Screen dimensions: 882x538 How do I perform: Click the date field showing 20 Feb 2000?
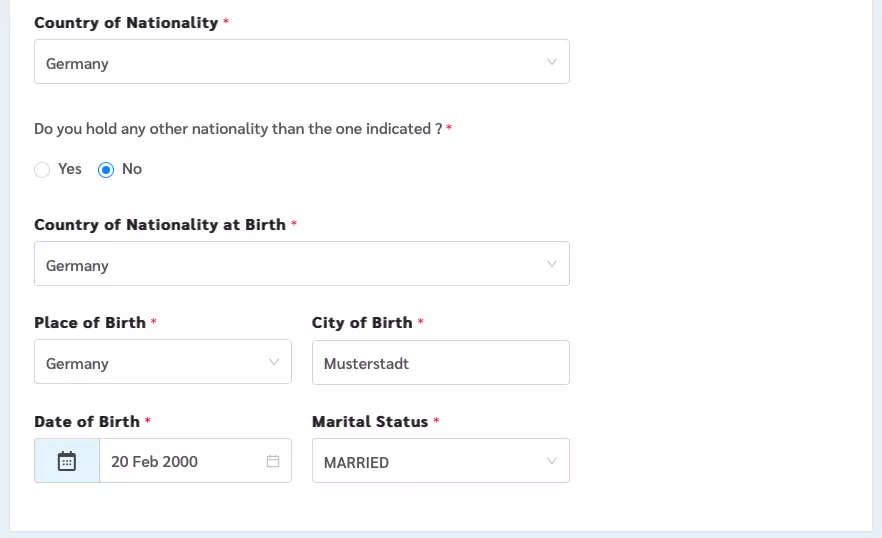click(x=196, y=461)
